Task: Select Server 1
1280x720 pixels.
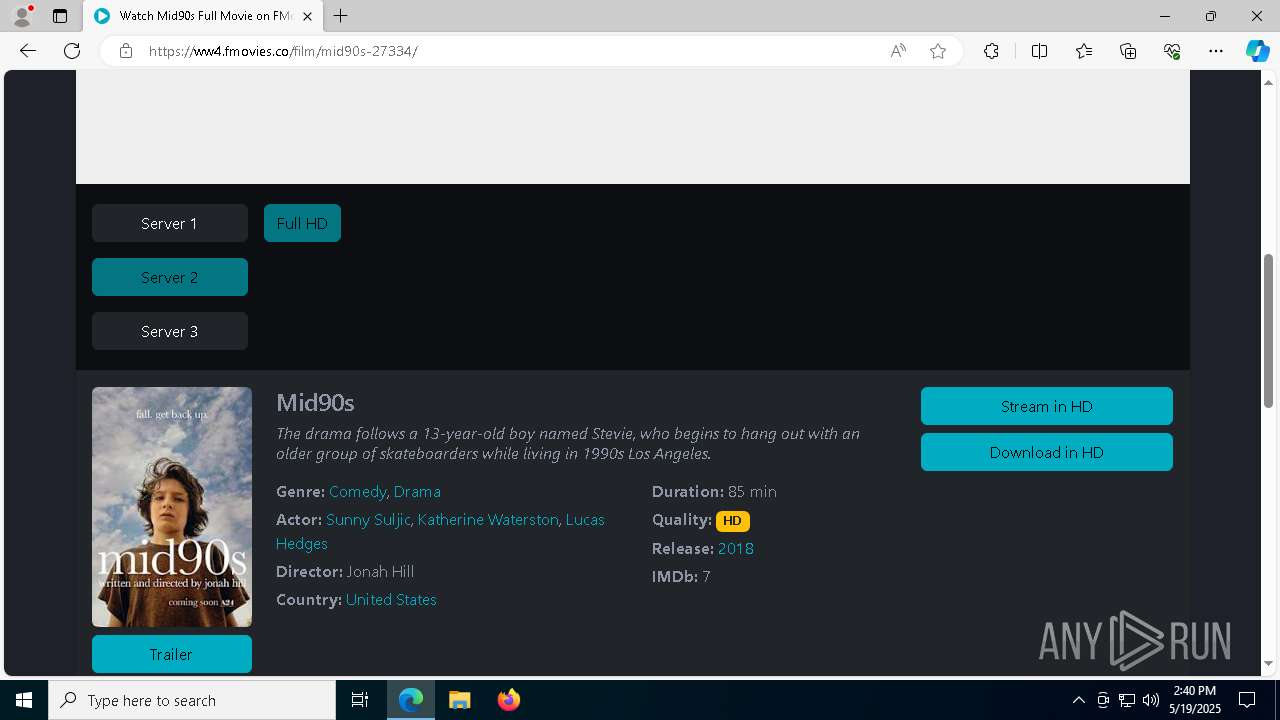Action: pos(170,223)
